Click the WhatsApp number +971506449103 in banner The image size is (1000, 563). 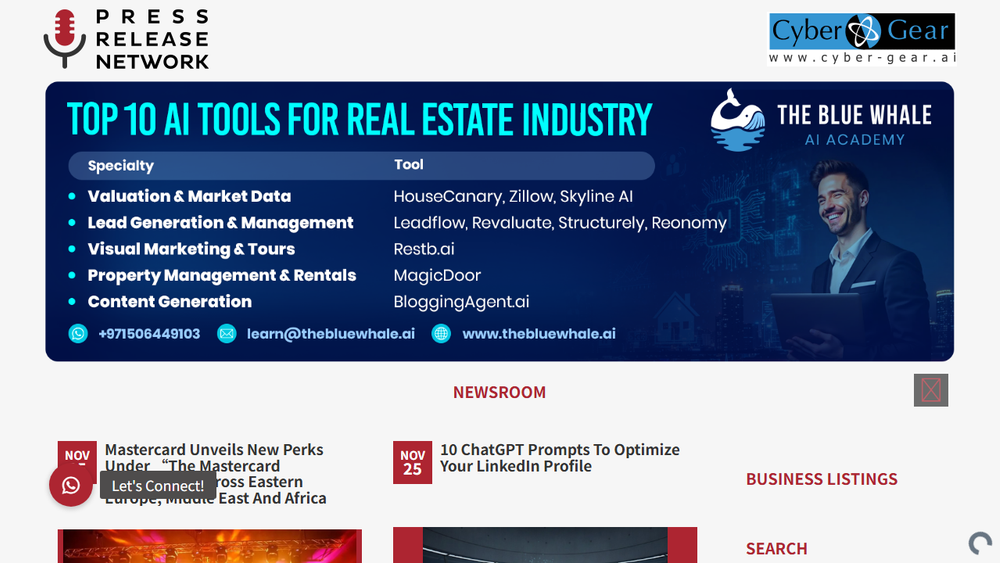(149, 333)
